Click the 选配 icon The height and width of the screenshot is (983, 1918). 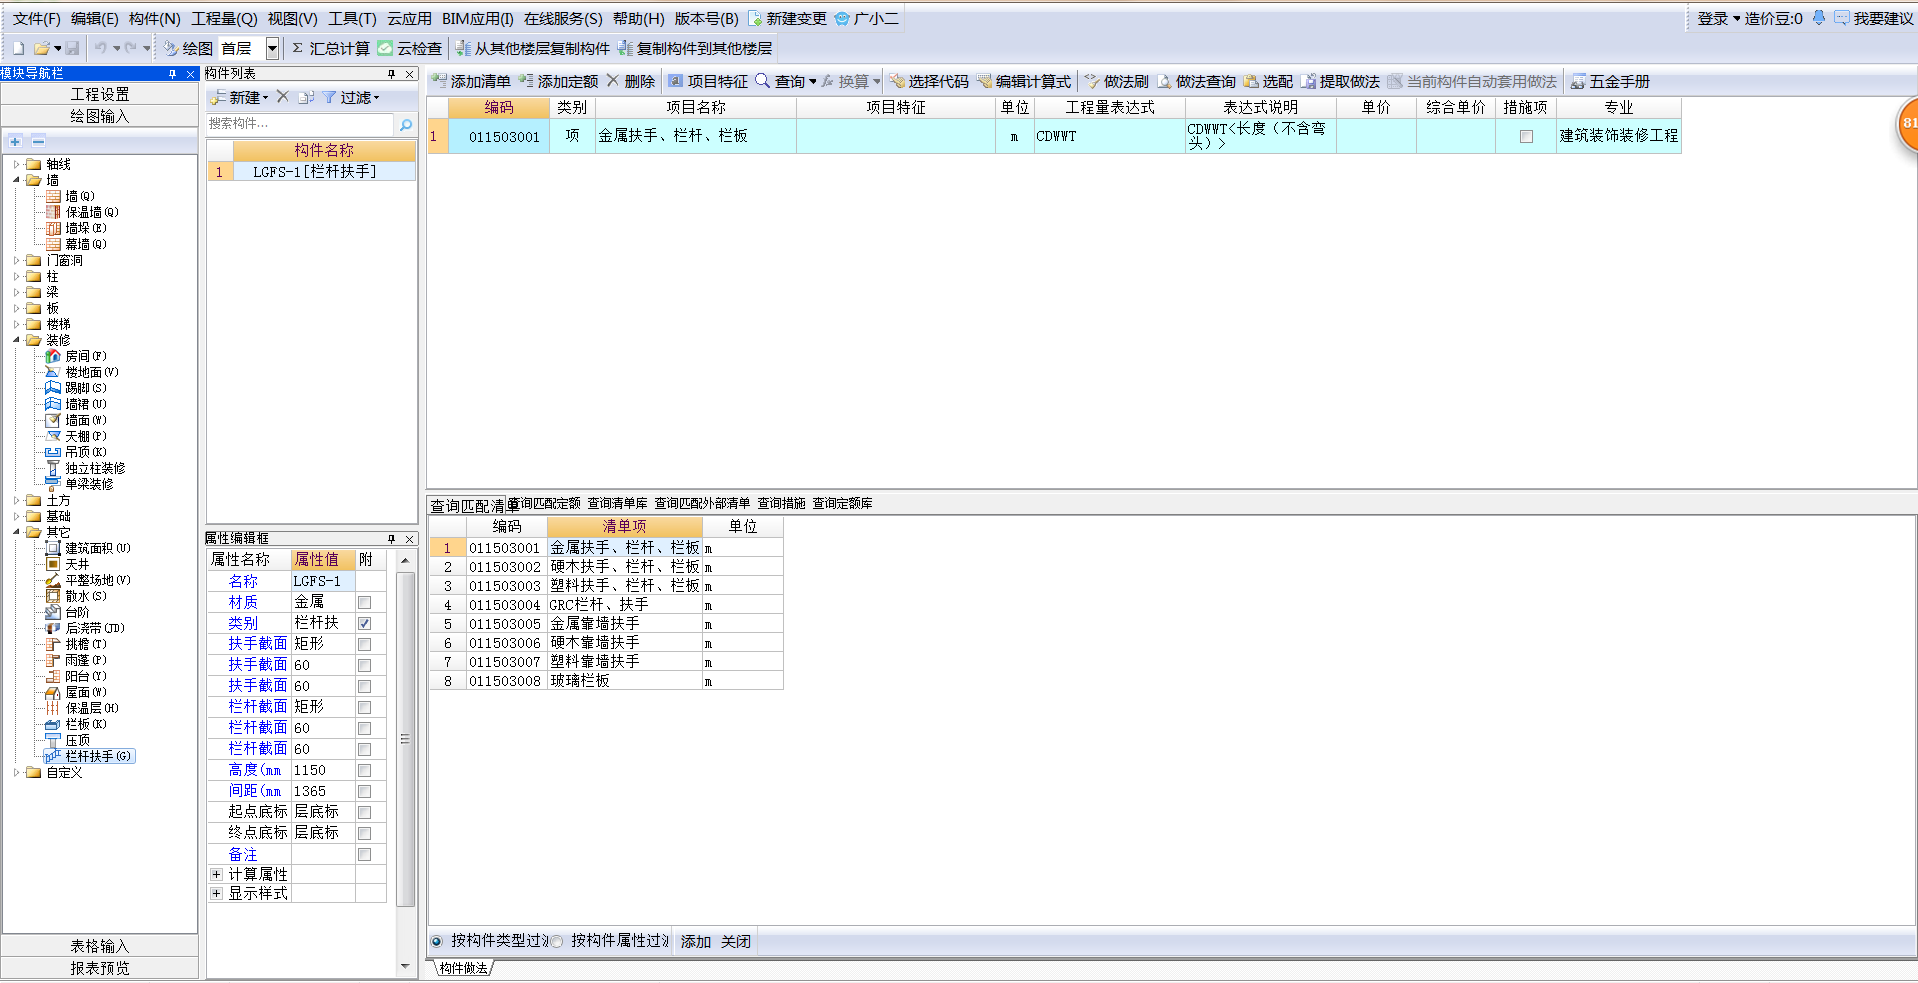tap(1251, 81)
